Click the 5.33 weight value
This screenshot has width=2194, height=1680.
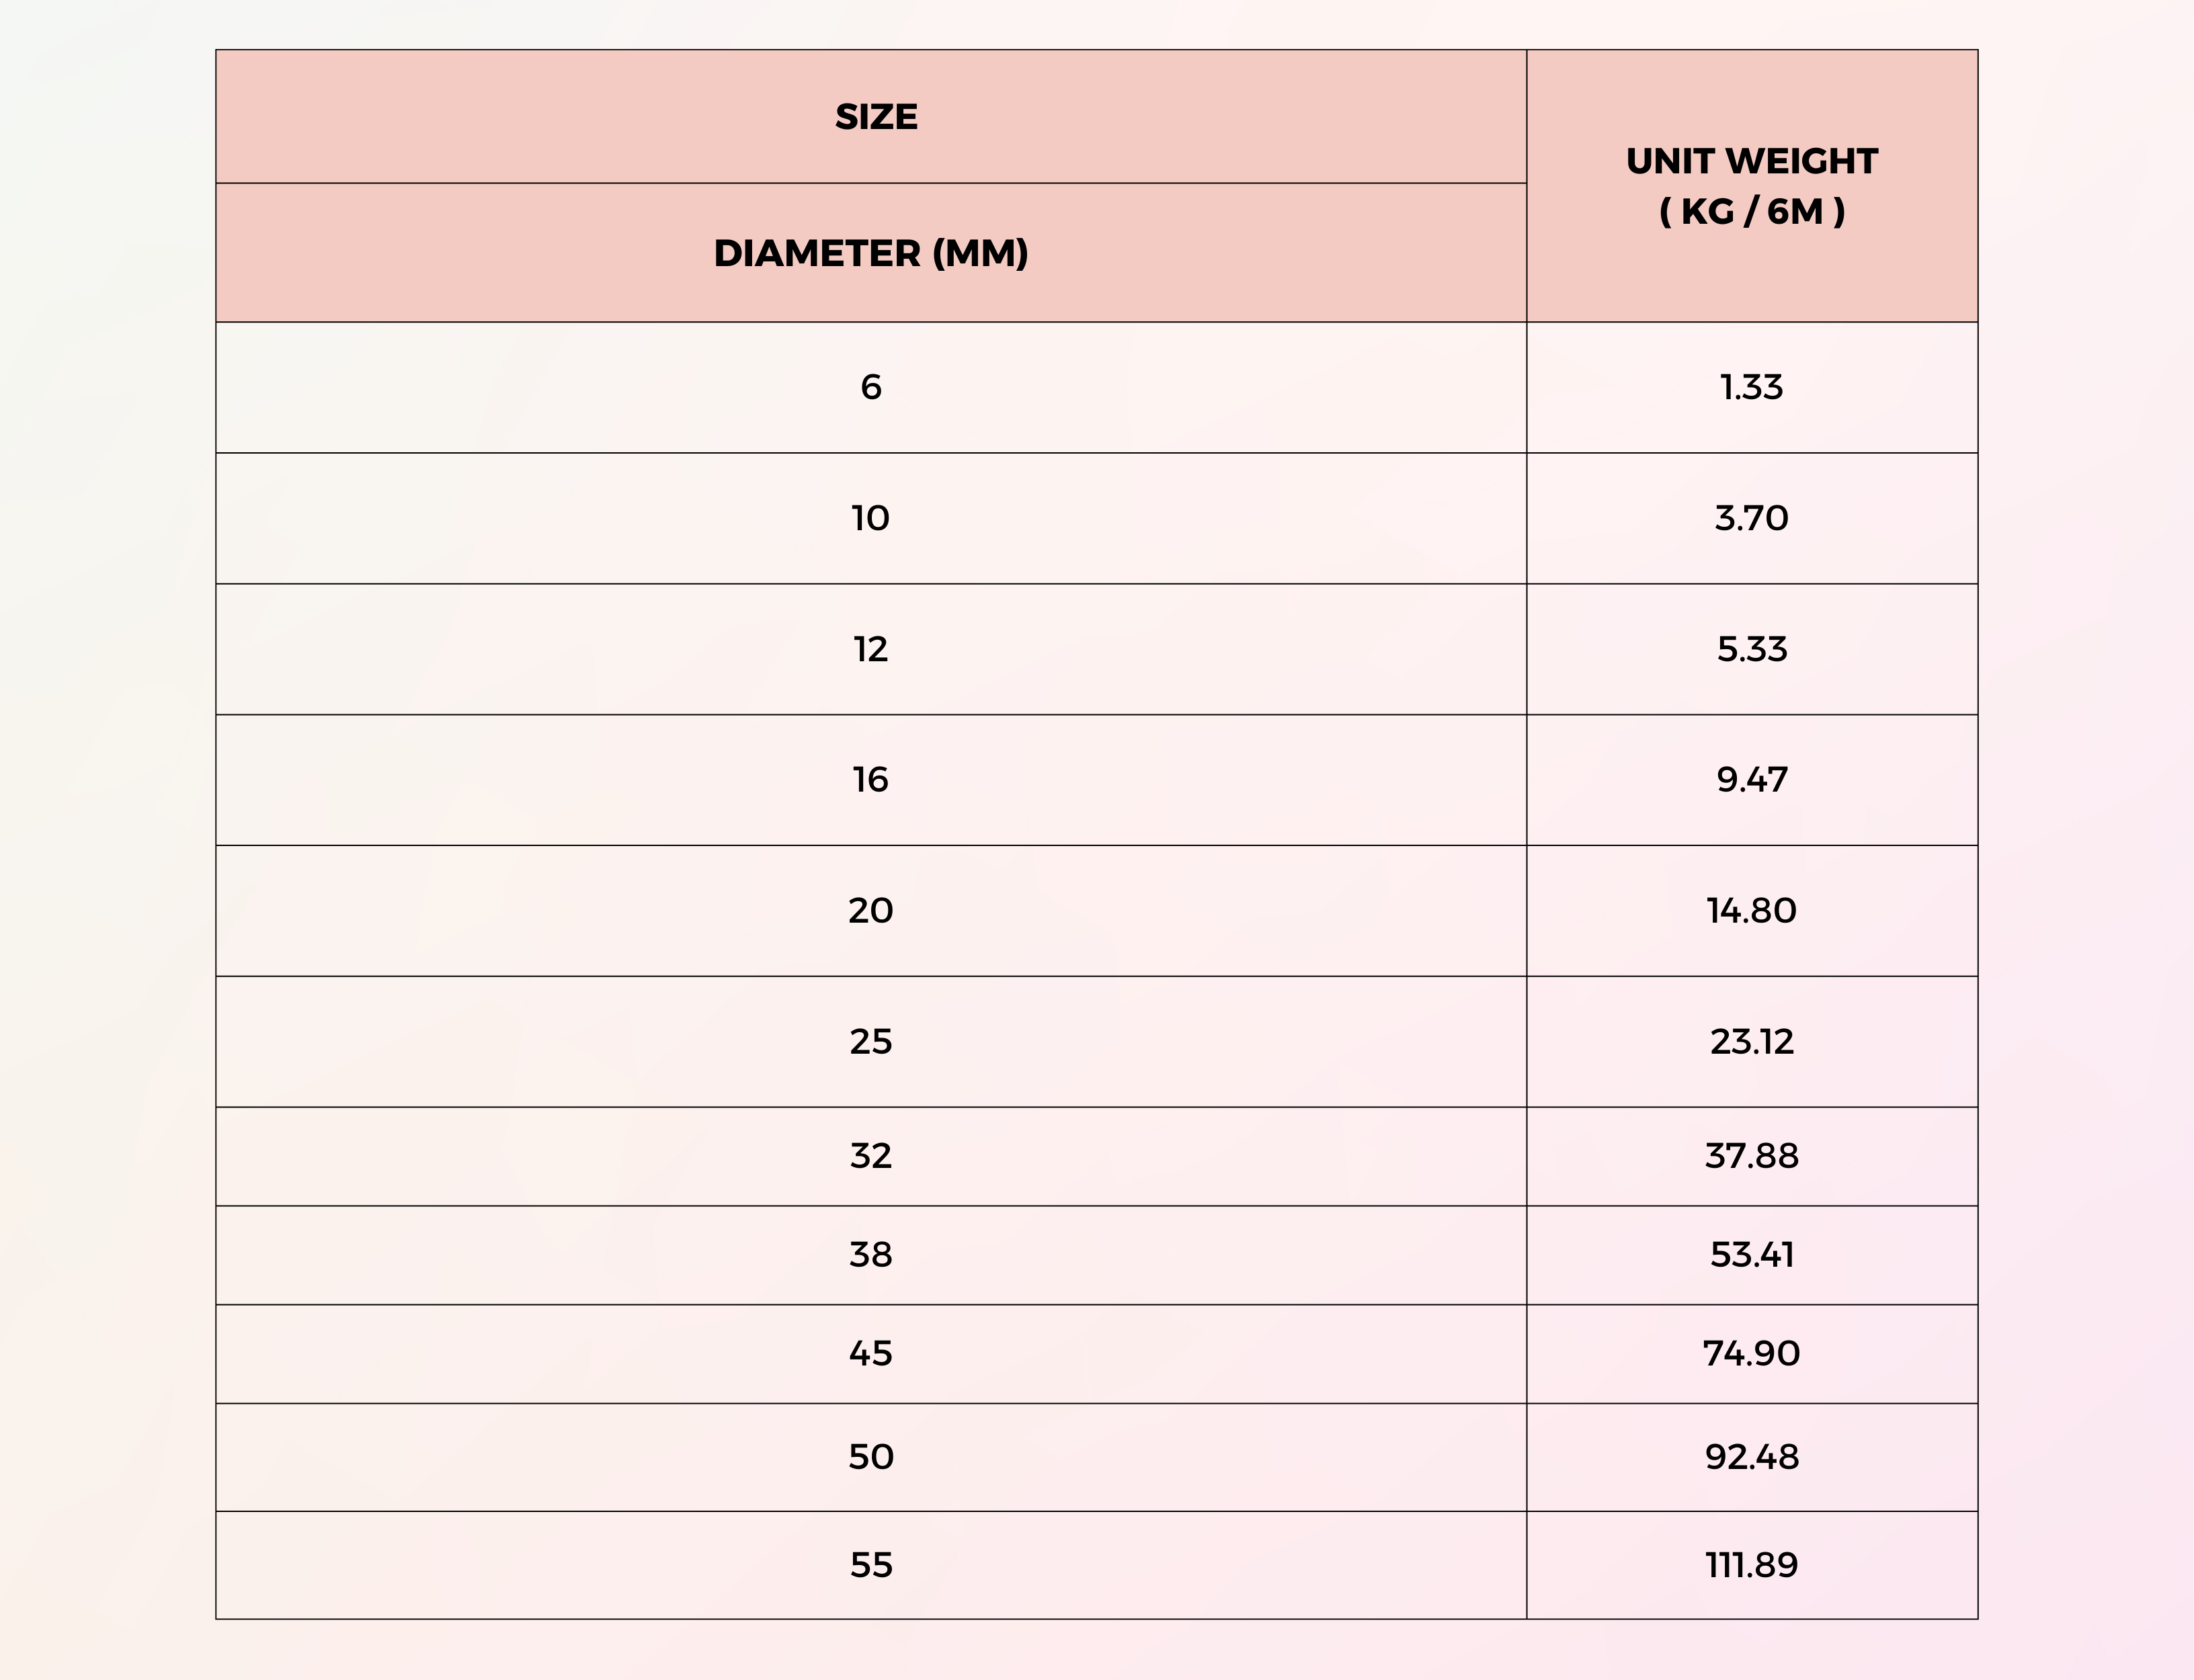(x=1751, y=649)
